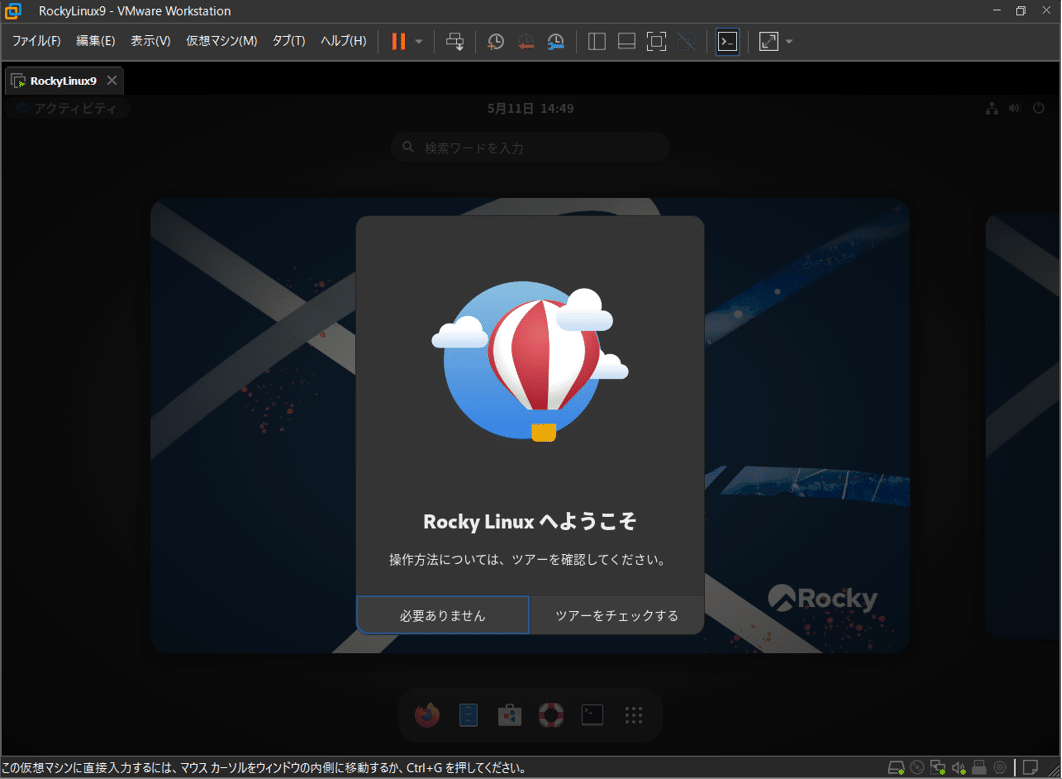Open the タブ(T) menu

pos(289,41)
